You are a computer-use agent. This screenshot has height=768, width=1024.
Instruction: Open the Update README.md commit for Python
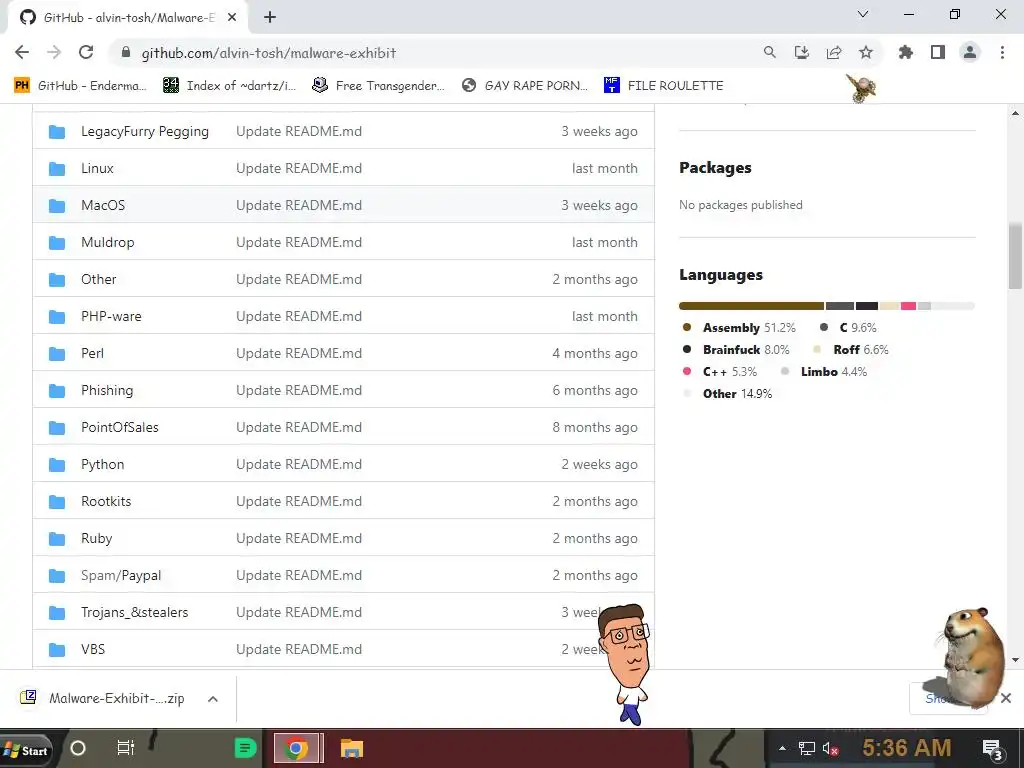point(299,464)
